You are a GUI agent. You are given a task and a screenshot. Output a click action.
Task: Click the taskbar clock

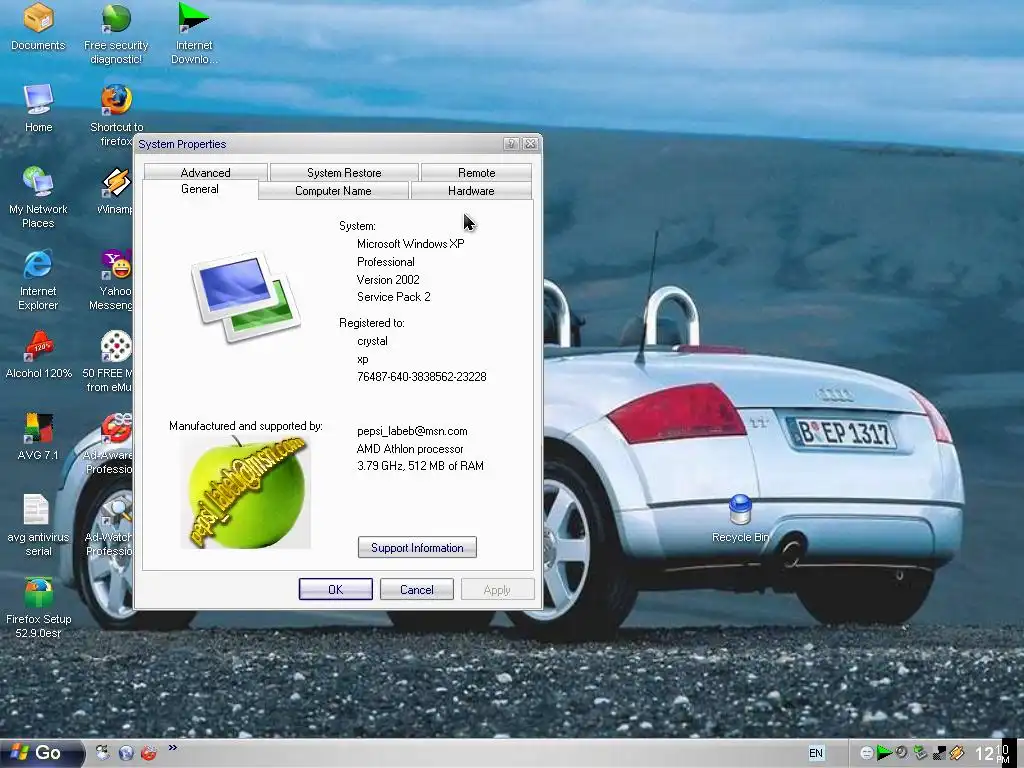coord(992,754)
